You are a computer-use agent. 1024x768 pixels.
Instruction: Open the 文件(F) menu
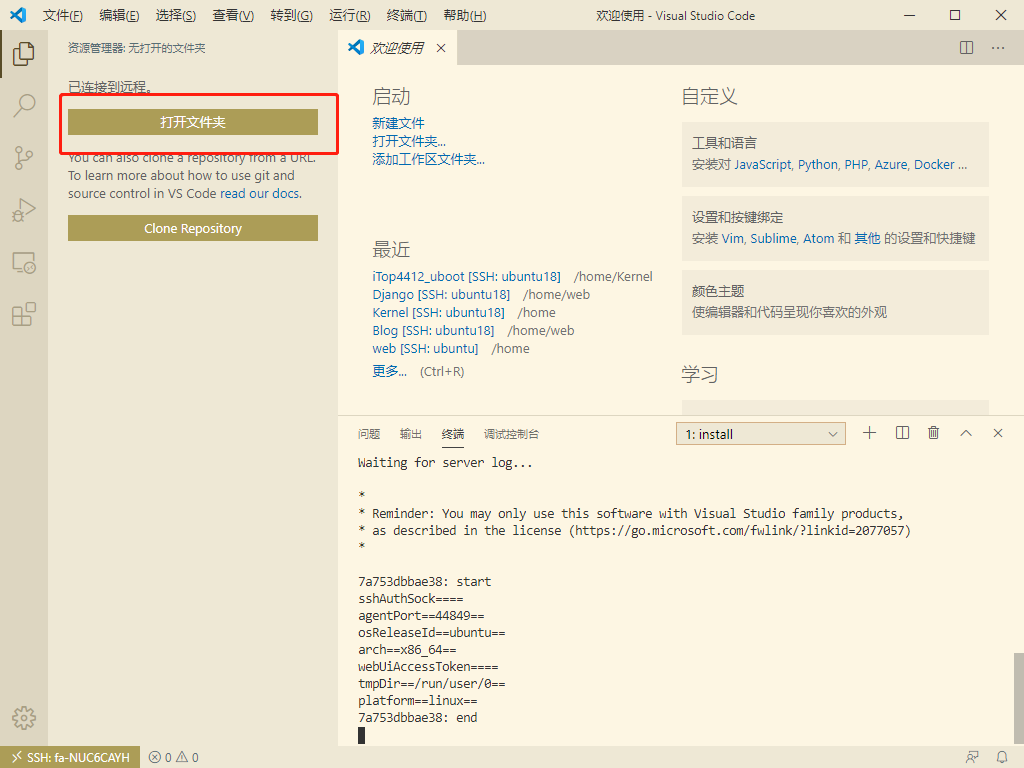click(x=63, y=16)
